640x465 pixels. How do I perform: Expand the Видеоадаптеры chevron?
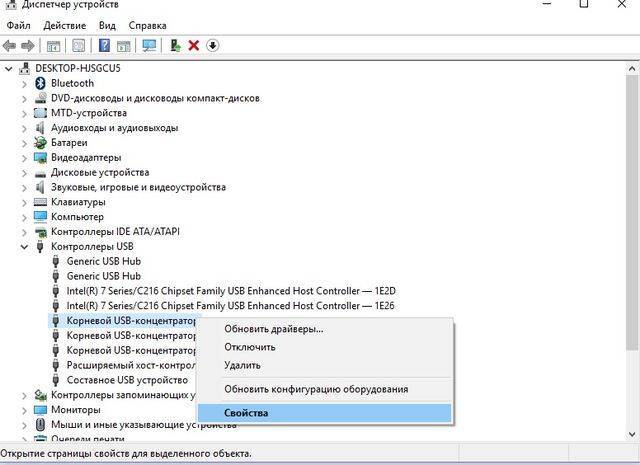24,158
